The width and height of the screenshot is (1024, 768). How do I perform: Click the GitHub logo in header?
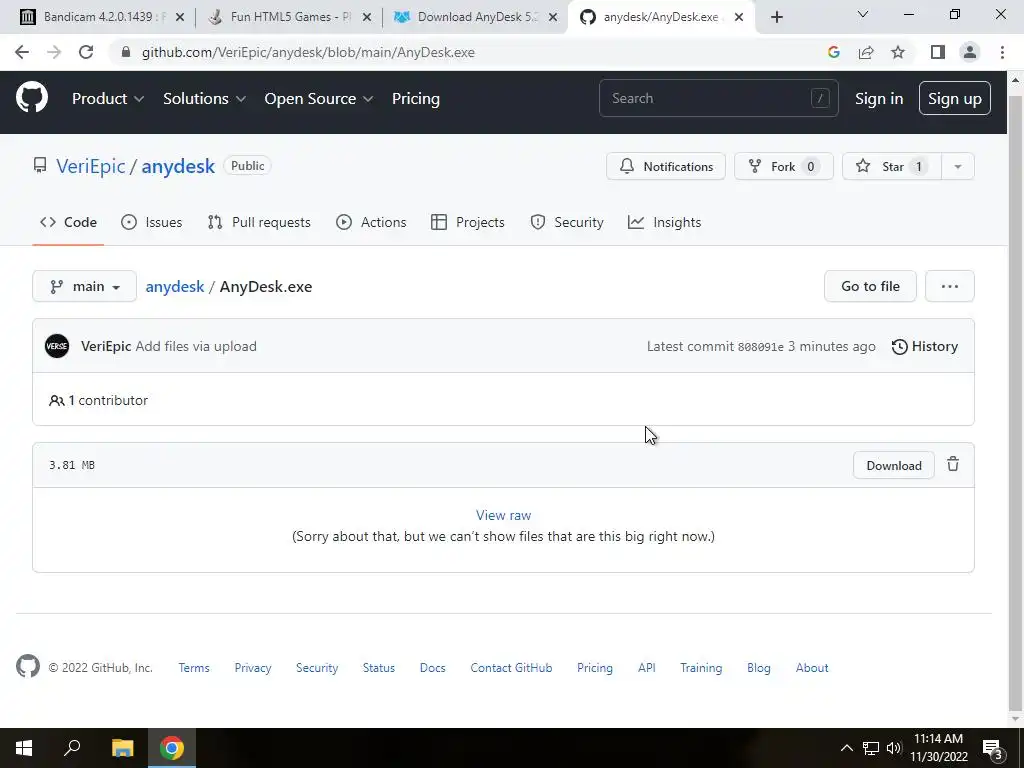pyautogui.click(x=32, y=98)
